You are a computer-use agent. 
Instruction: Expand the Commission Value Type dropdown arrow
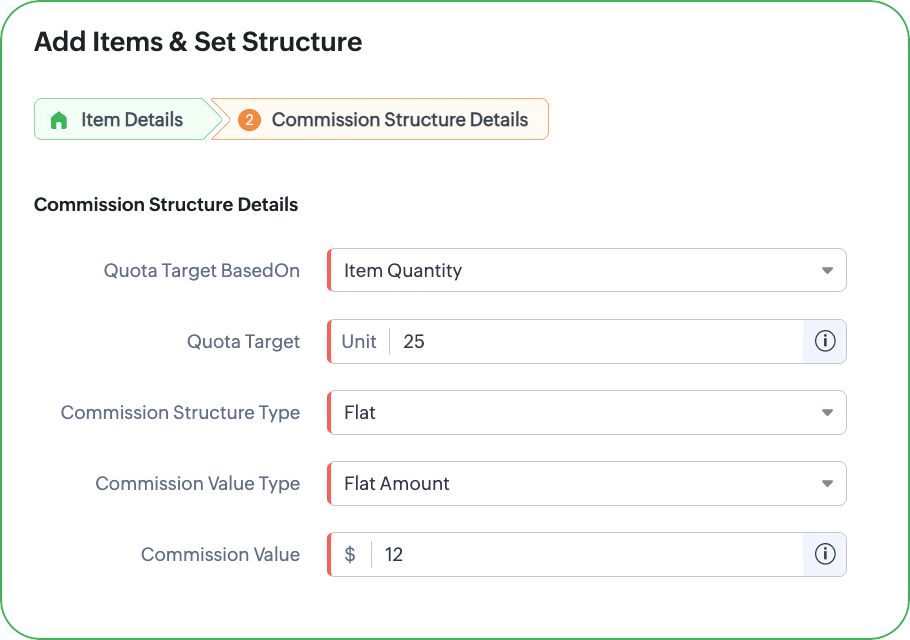point(827,483)
